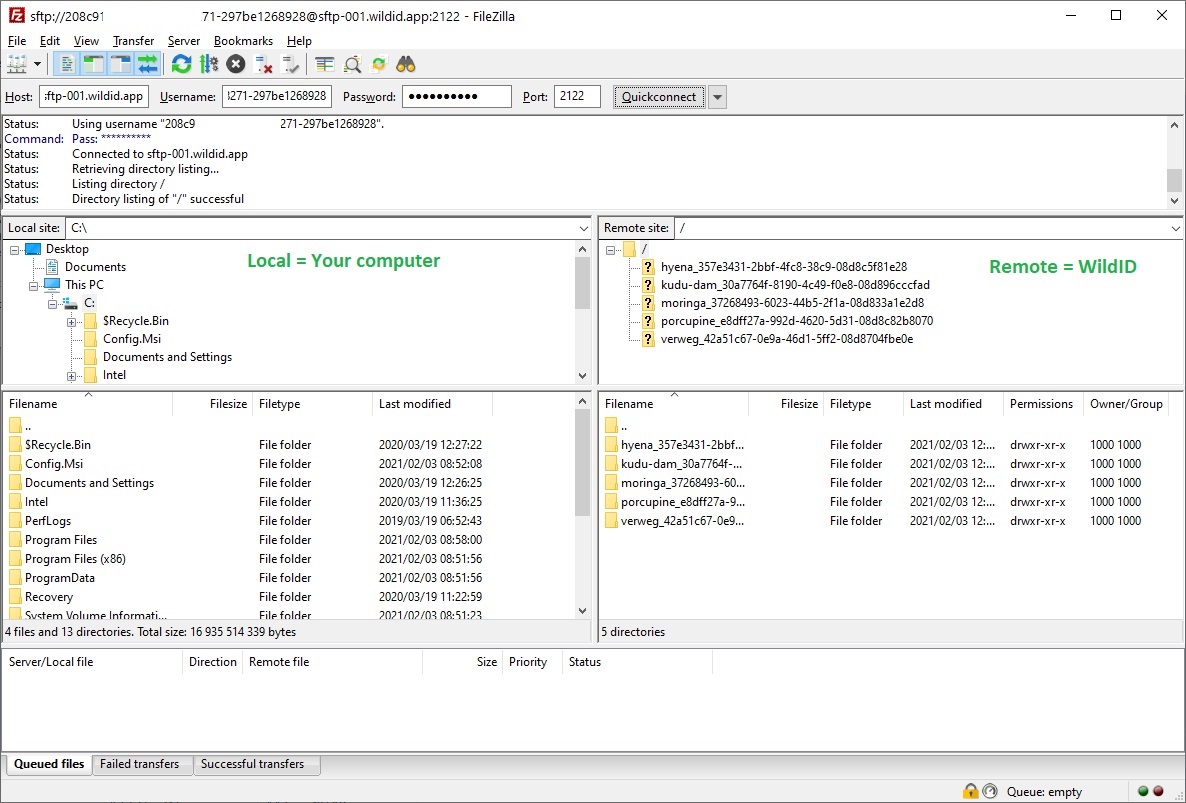Screen dimensions: 1186x803
Task: Disconnect from the current server
Action: point(263,64)
